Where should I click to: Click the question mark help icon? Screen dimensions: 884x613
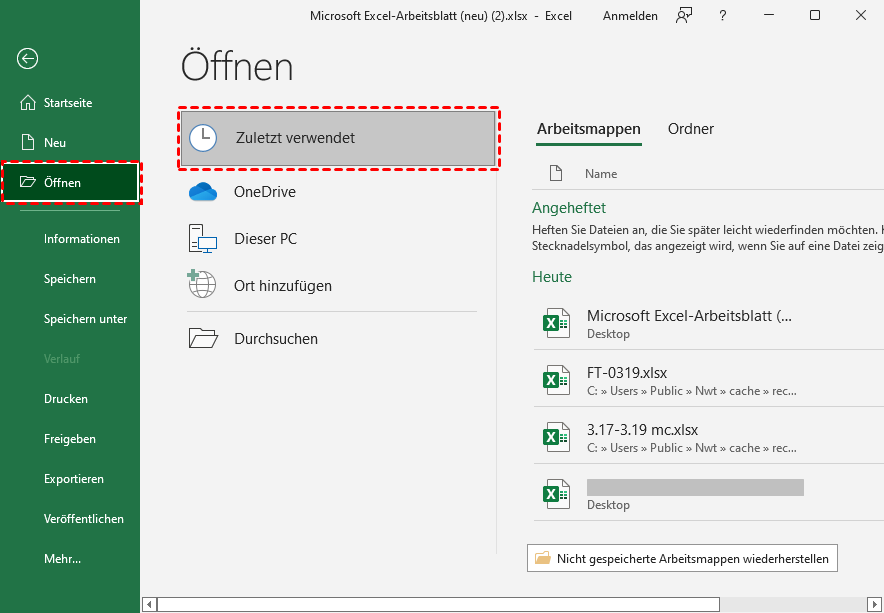[x=722, y=15]
